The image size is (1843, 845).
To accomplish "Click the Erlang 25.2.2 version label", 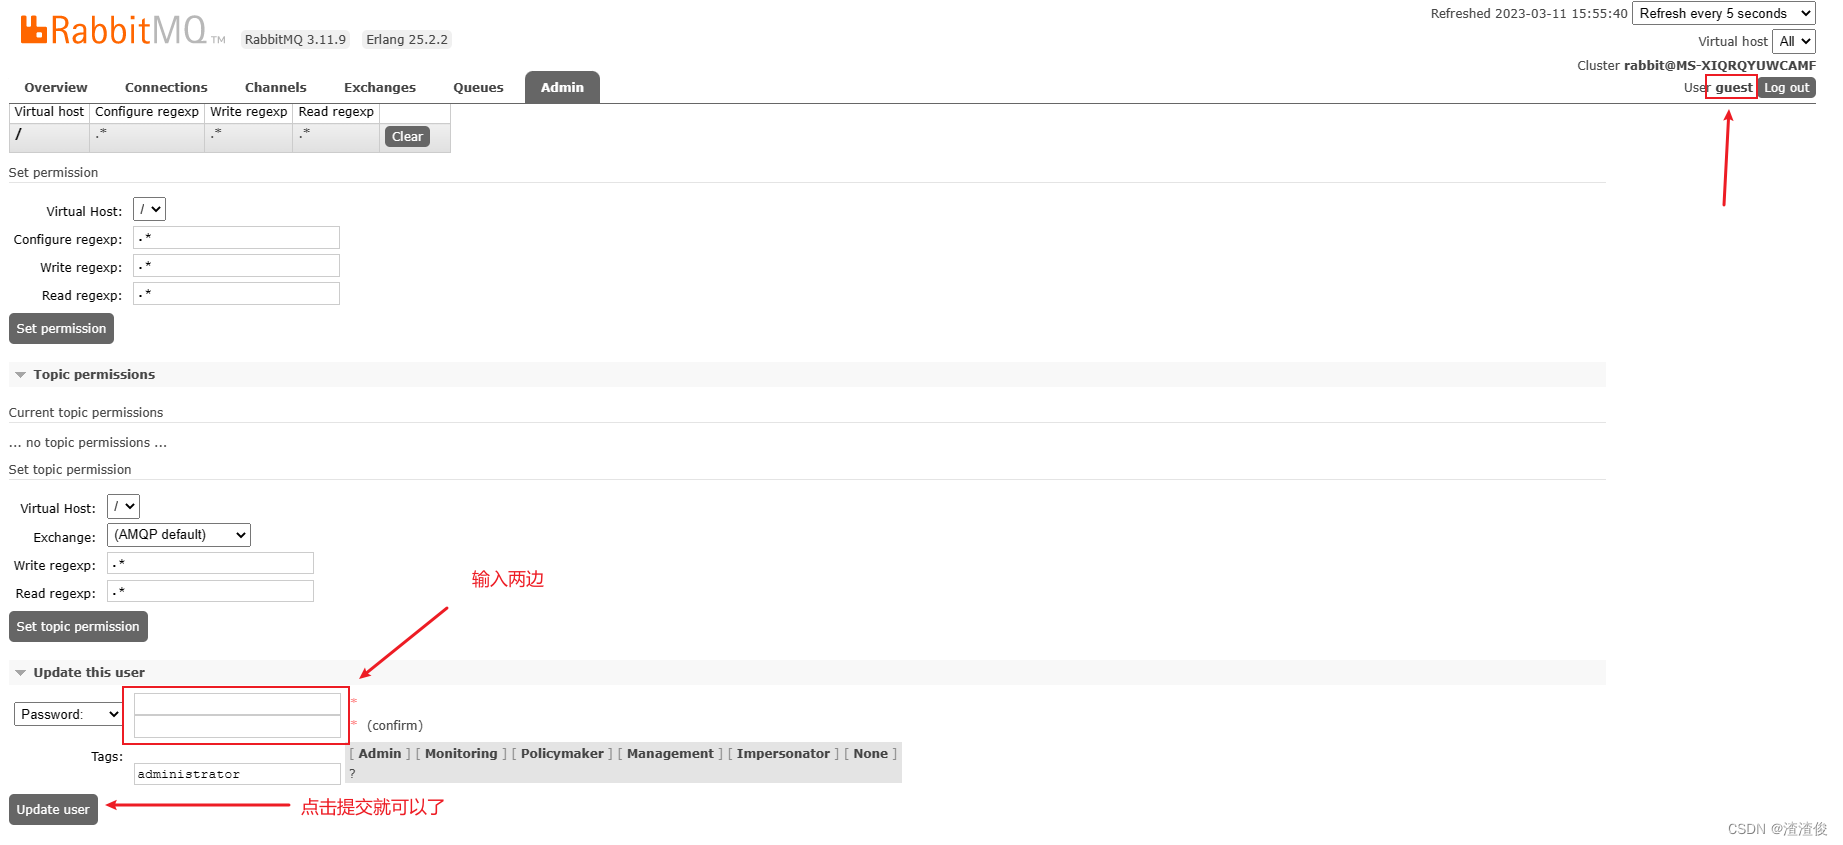I will coord(406,40).
